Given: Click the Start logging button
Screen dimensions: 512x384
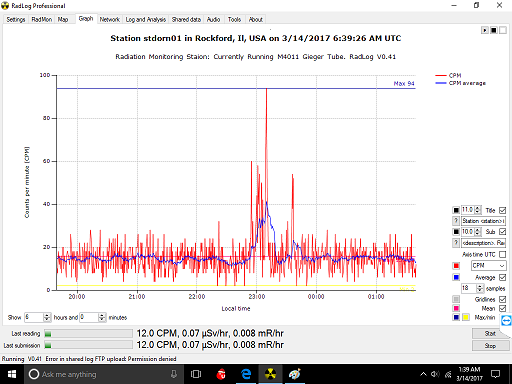Looking at the screenshot, I should click(490, 333).
